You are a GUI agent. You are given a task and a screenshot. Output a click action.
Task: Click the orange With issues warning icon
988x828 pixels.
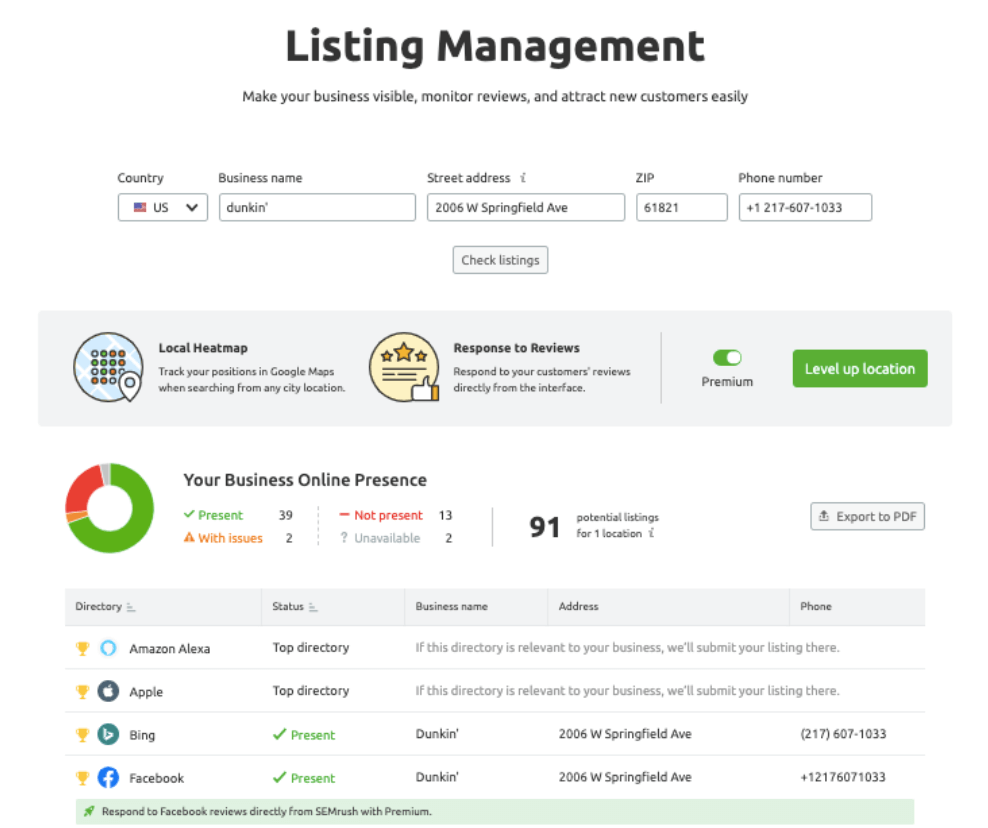189,538
